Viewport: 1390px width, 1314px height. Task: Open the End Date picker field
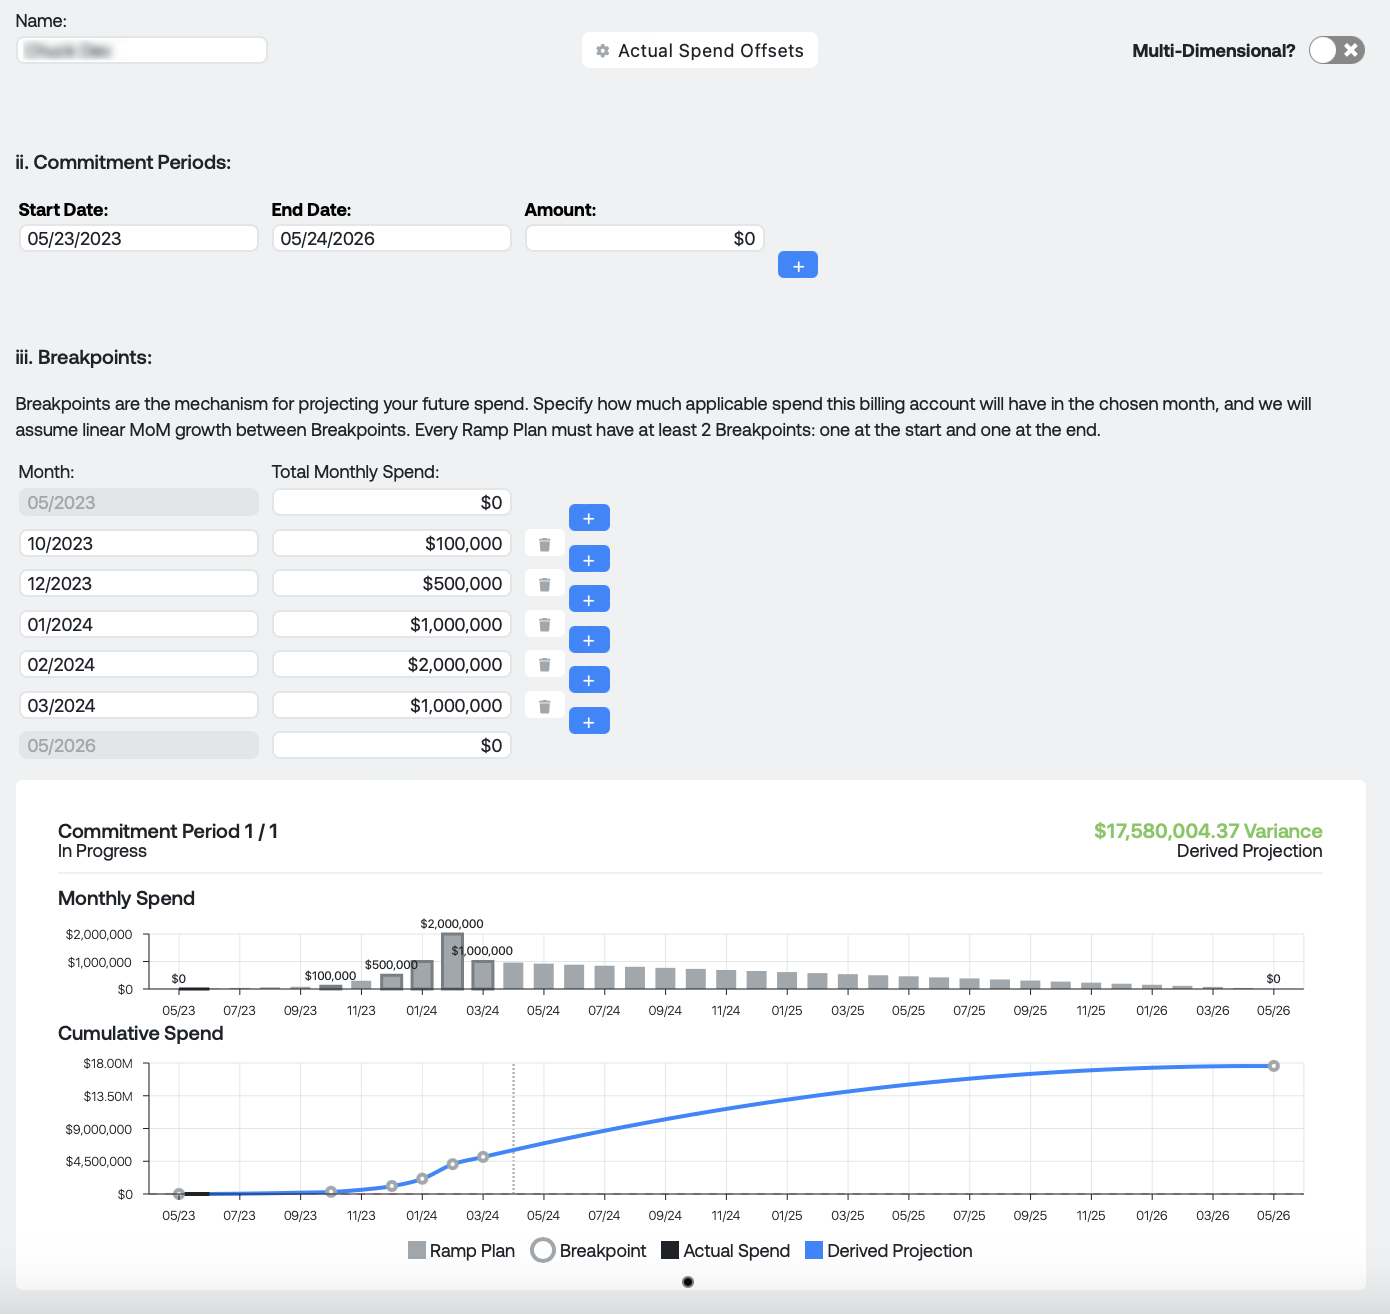[391, 239]
